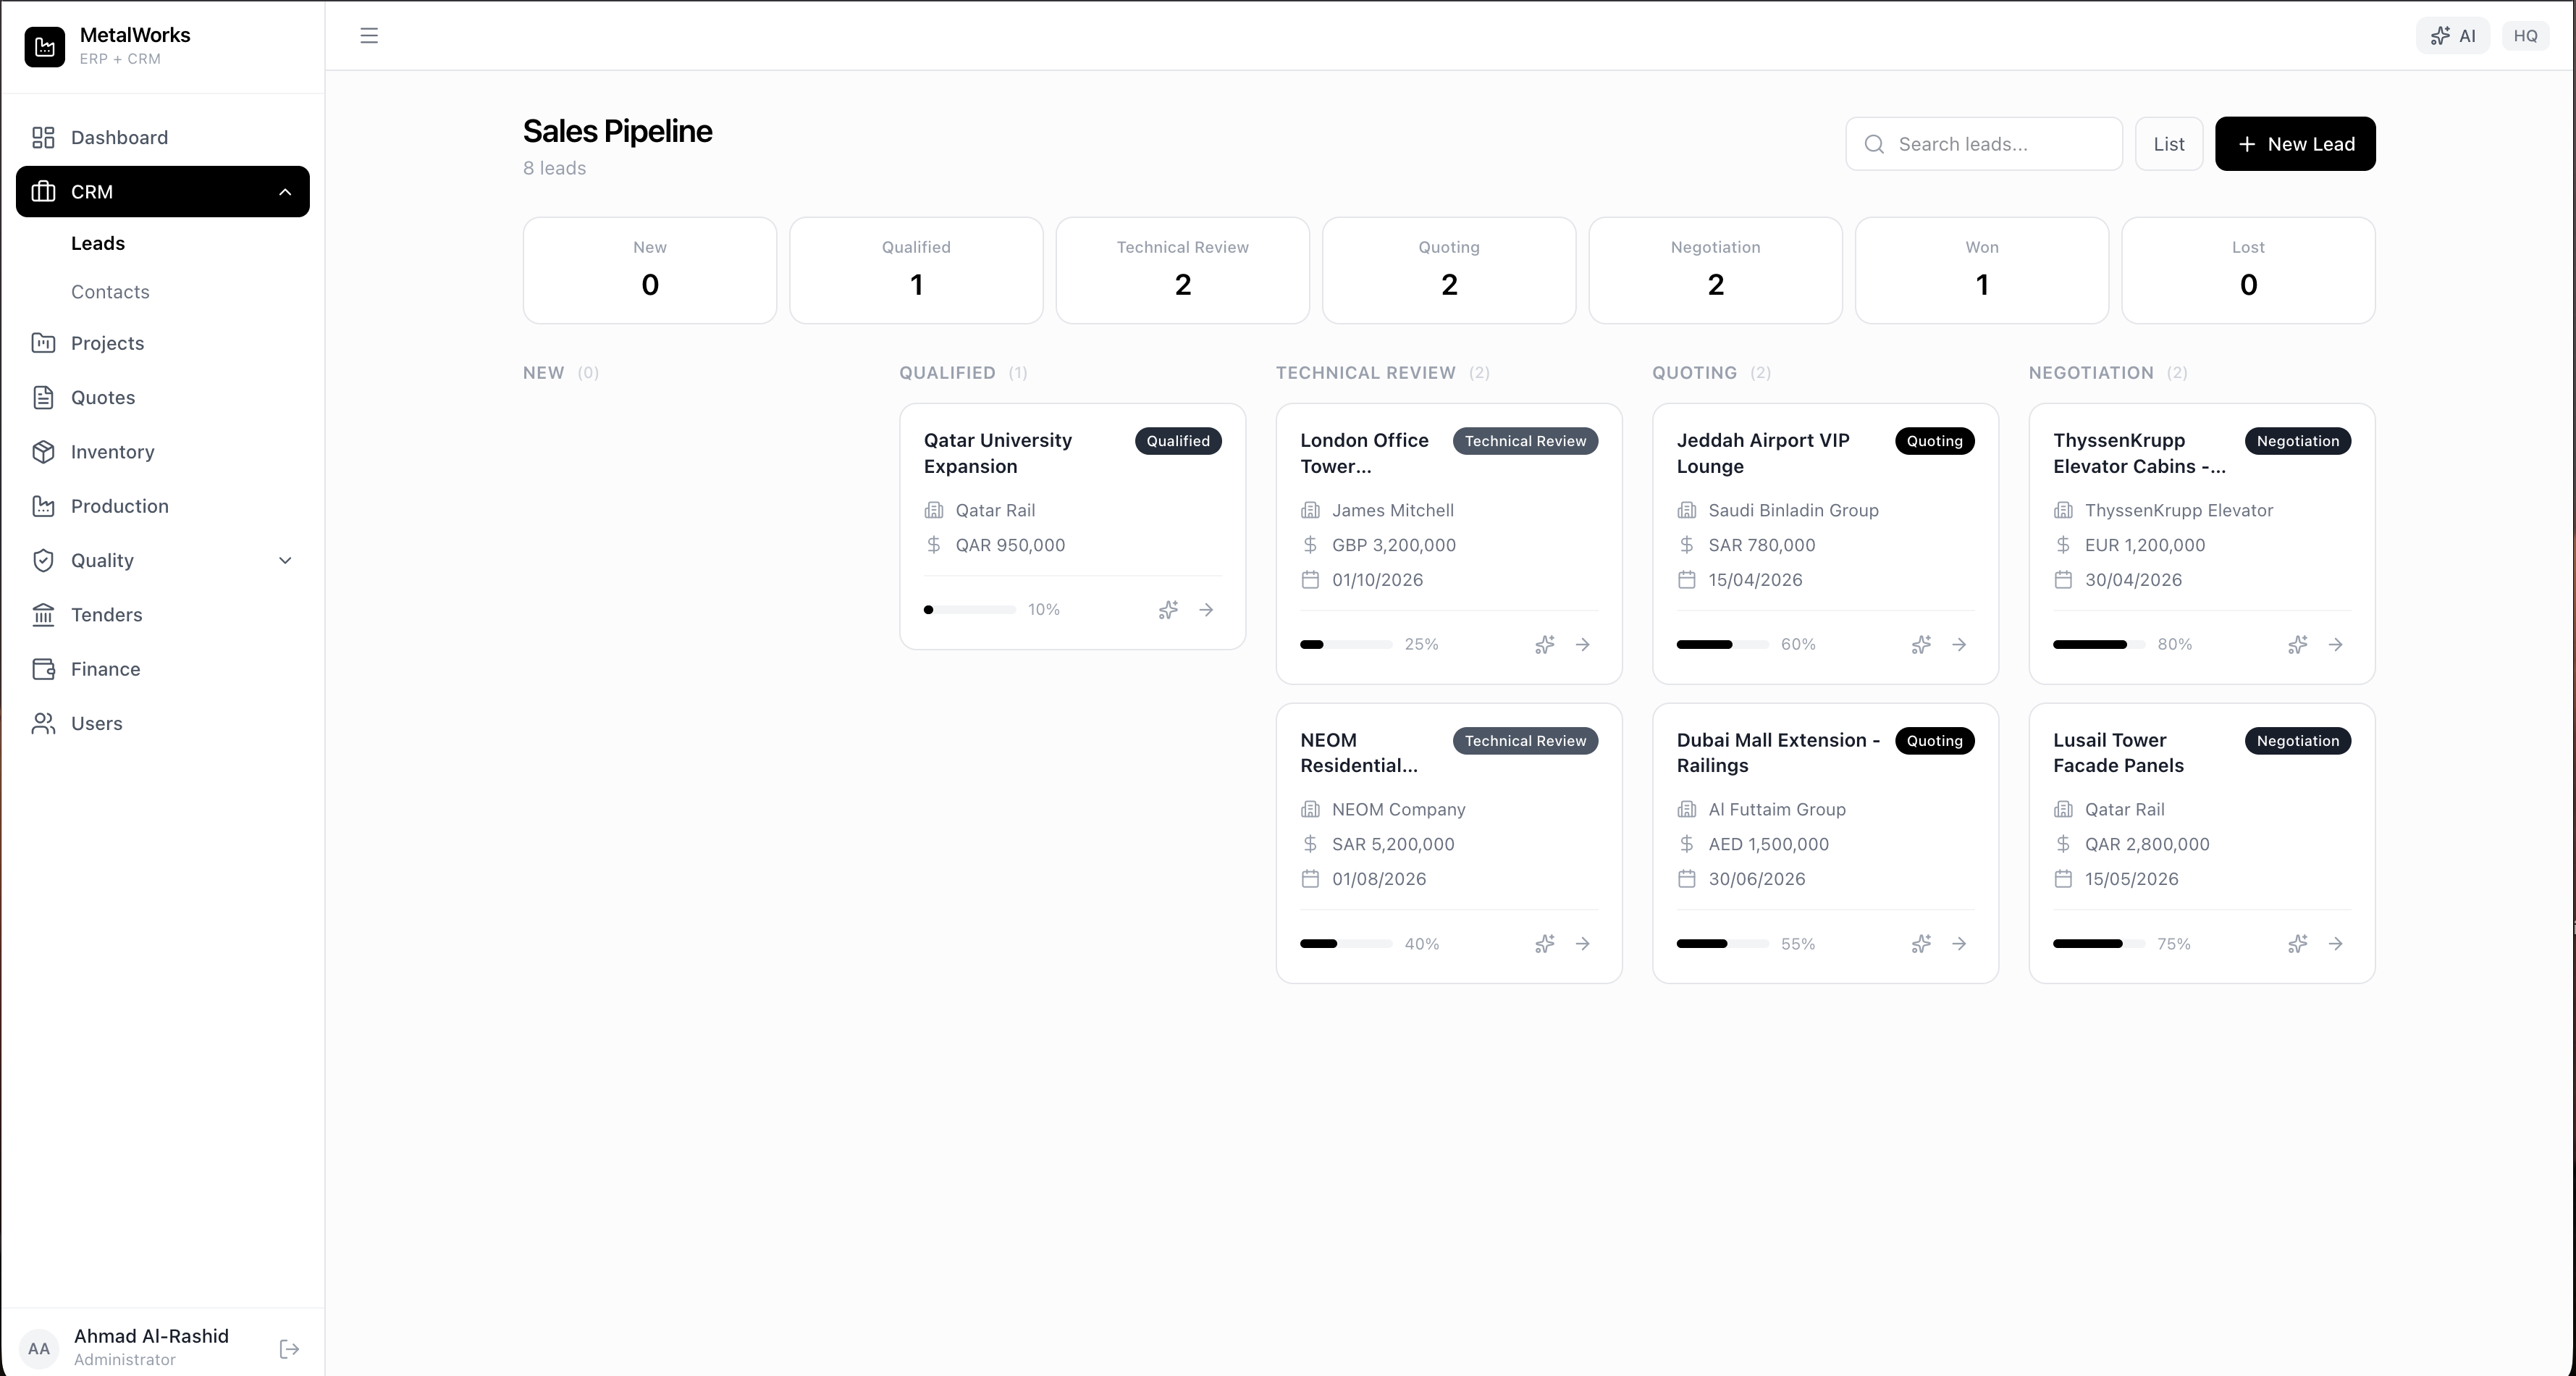Viewport: 2576px width, 1376px height.
Task: Open the Dubai Mall Extension - Railings title
Action: coord(1778,752)
